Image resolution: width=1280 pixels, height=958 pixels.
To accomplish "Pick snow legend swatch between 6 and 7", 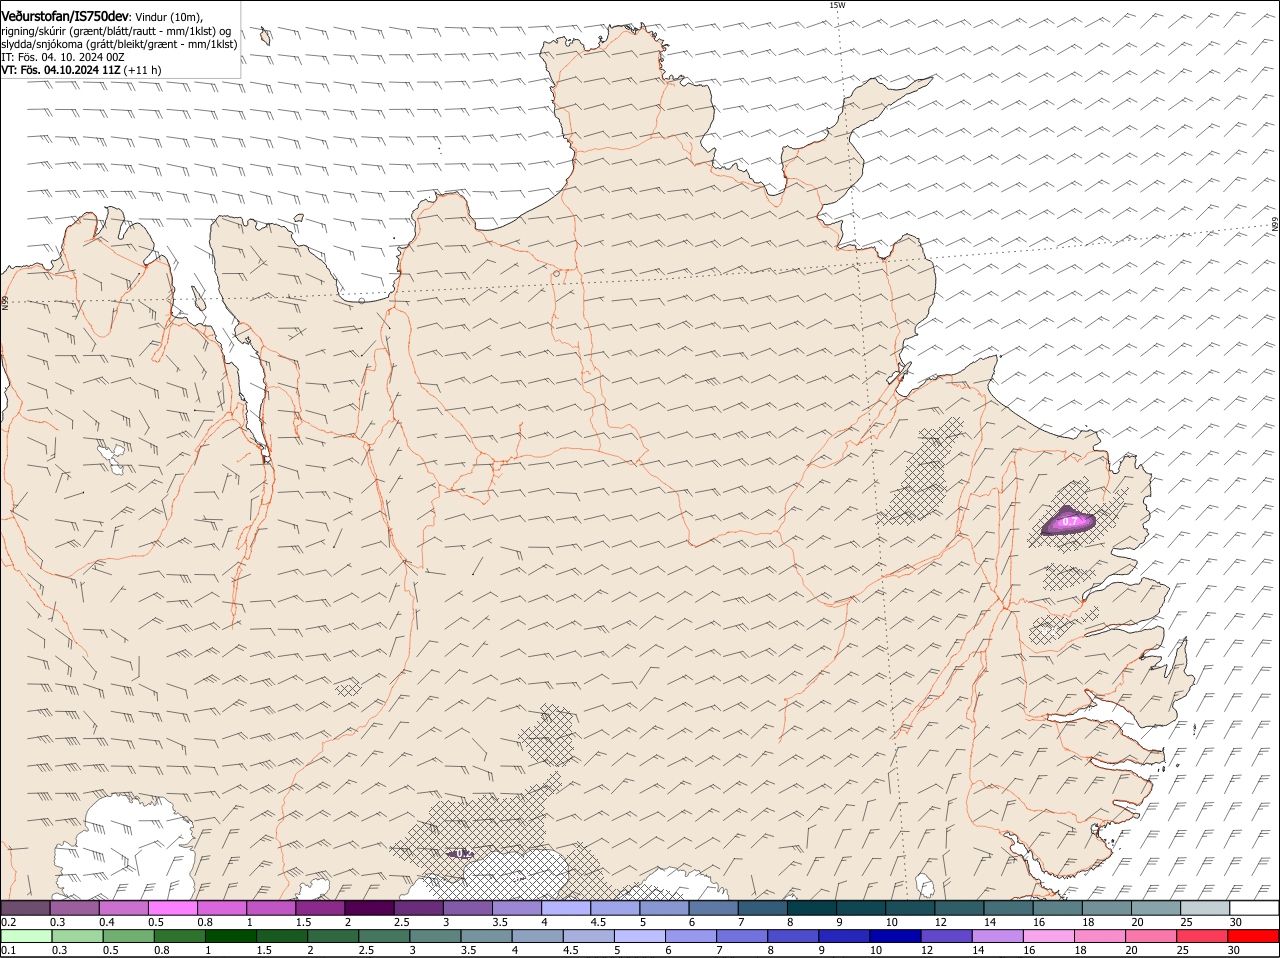I will pos(714,907).
